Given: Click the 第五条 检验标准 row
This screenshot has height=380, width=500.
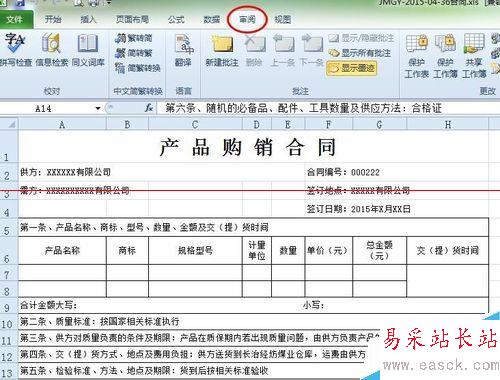Looking at the screenshot, I should coord(189,371).
